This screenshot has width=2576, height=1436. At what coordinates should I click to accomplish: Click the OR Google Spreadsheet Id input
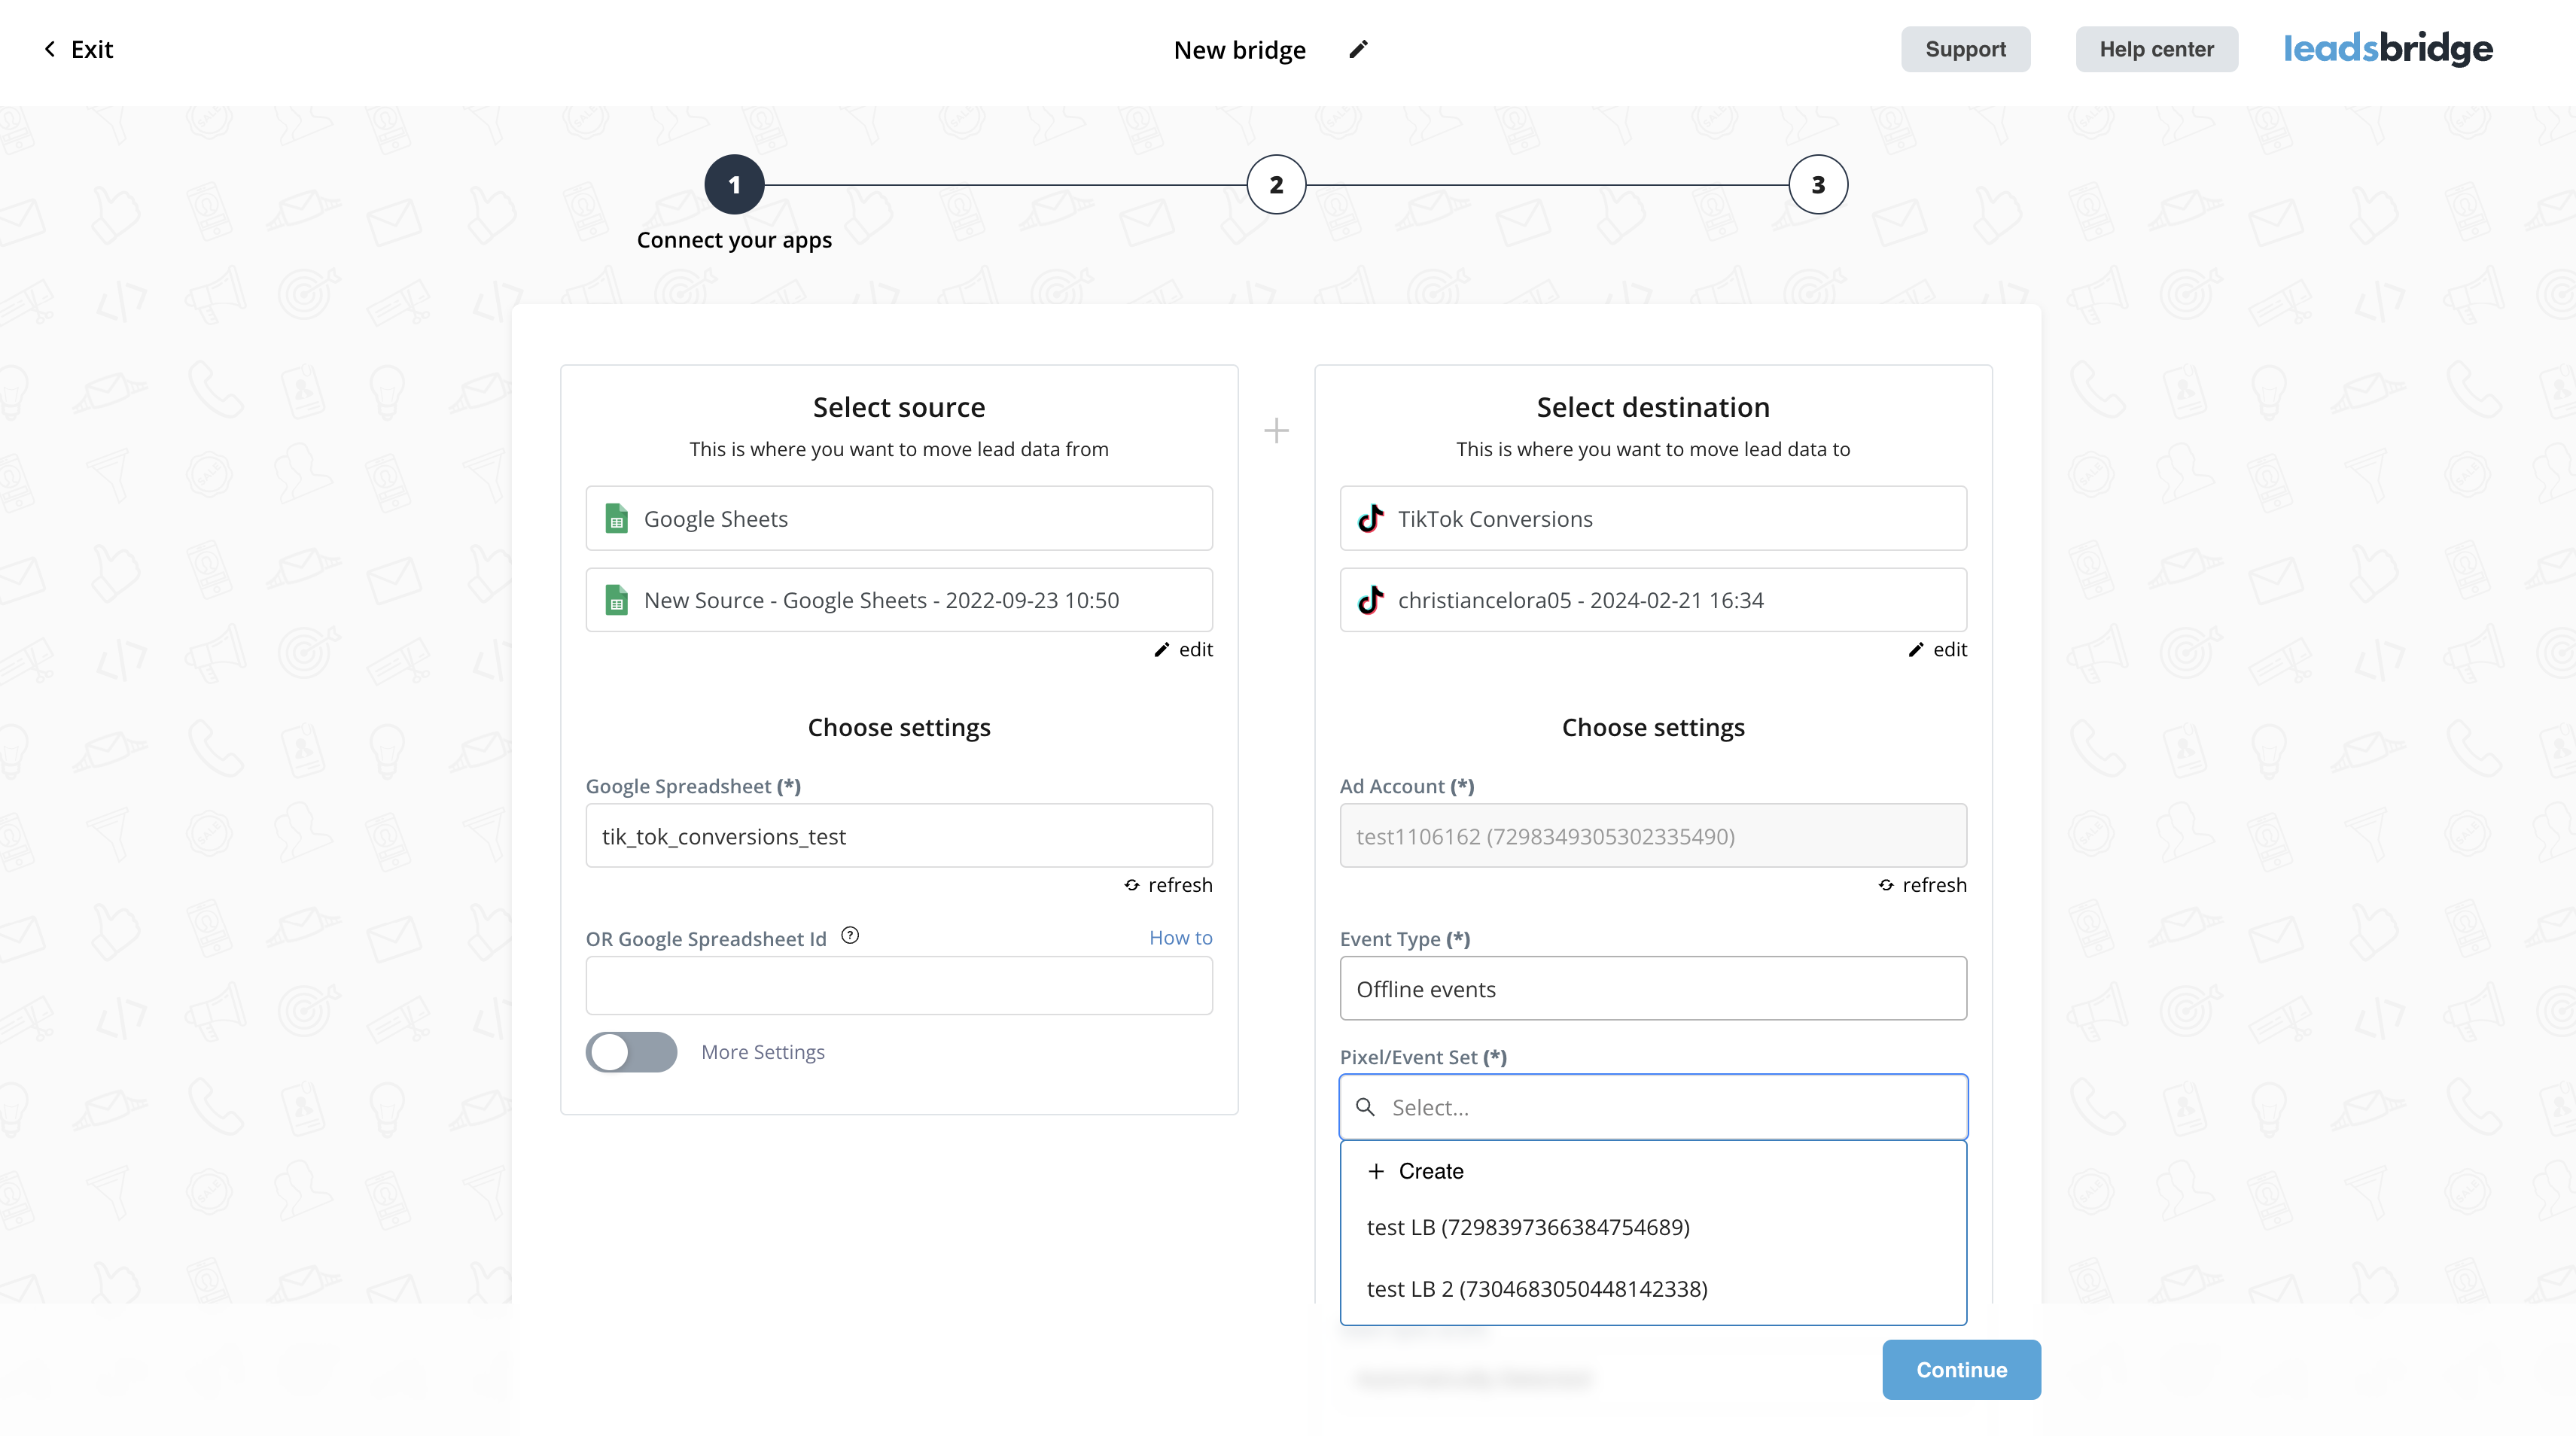click(x=899, y=986)
